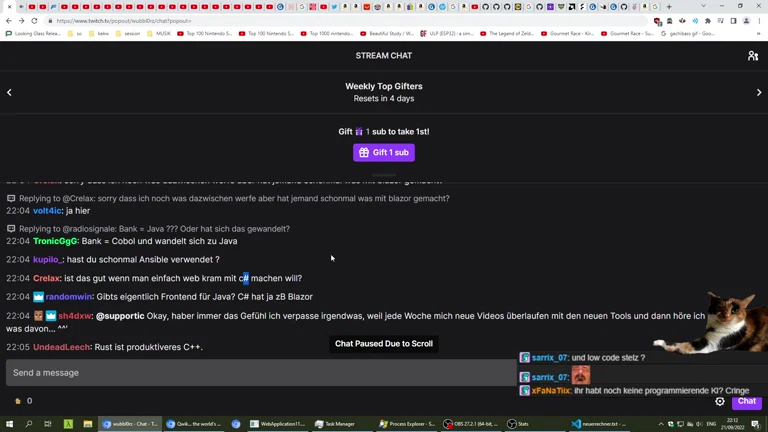Click the purple Chat send button
Screen dimensions: 768x432
747,401
